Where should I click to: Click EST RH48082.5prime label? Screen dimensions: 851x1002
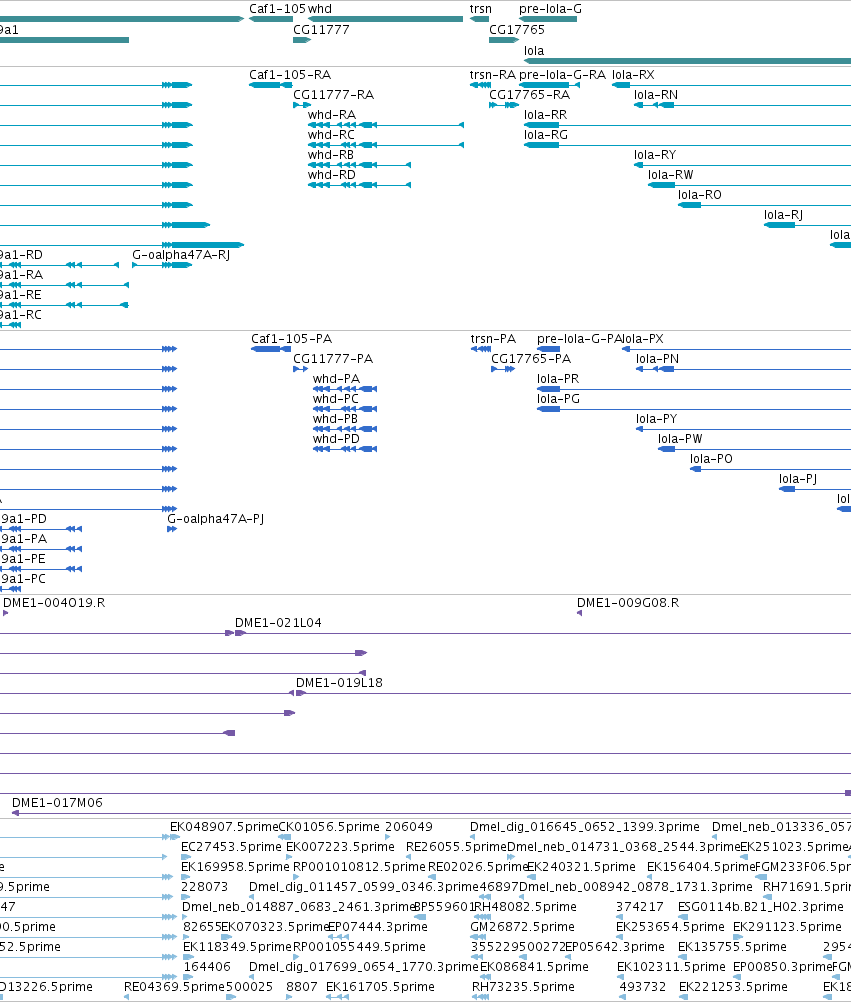pyautogui.click(x=525, y=907)
